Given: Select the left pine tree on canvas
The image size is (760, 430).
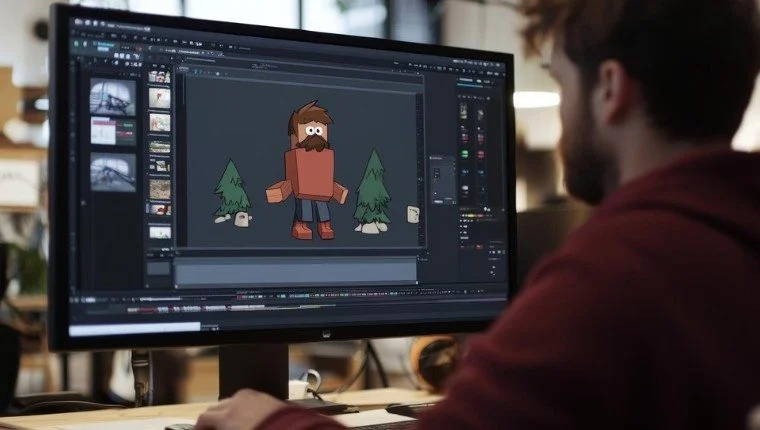Looking at the screenshot, I should [232, 188].
